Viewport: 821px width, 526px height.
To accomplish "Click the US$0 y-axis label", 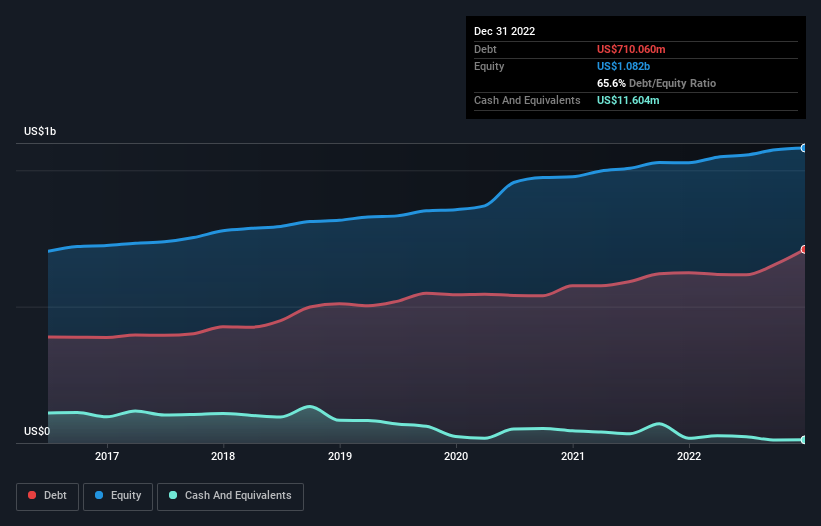I will (x=37, y=431).
